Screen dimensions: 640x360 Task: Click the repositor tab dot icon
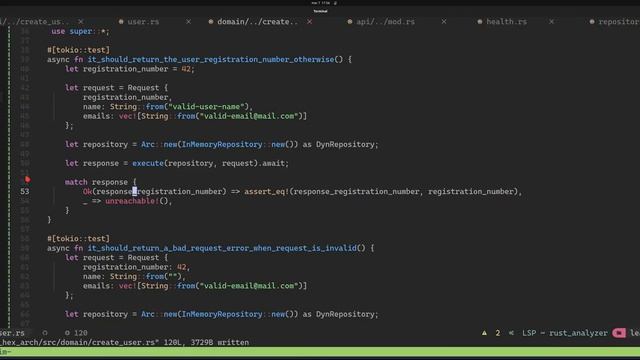[x=592, y=22]
